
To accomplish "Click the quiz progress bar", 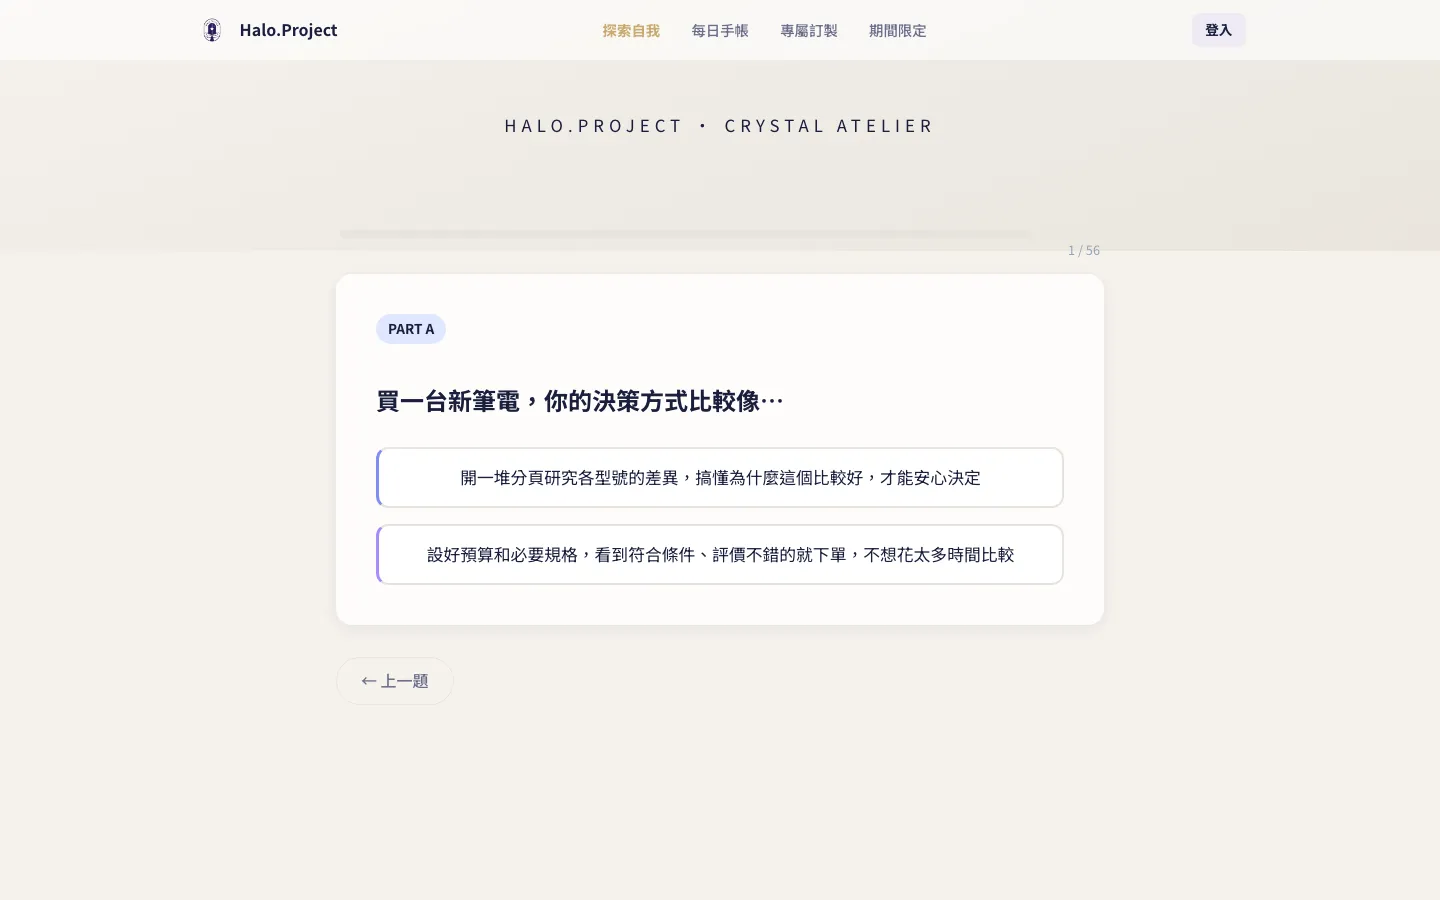I will 686,234.
